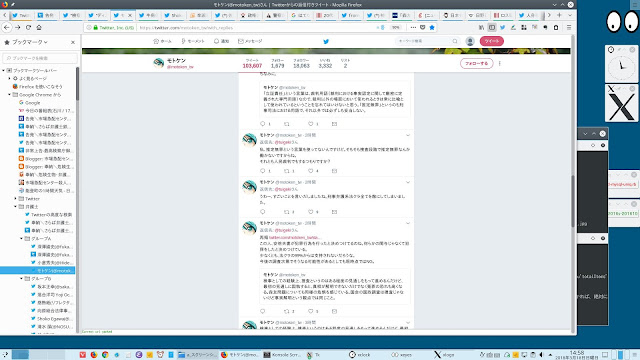Viewport: 640px width, 360px height.
Task: Open Twitter ホーム navigation link
Action: (x=162, y=41)
